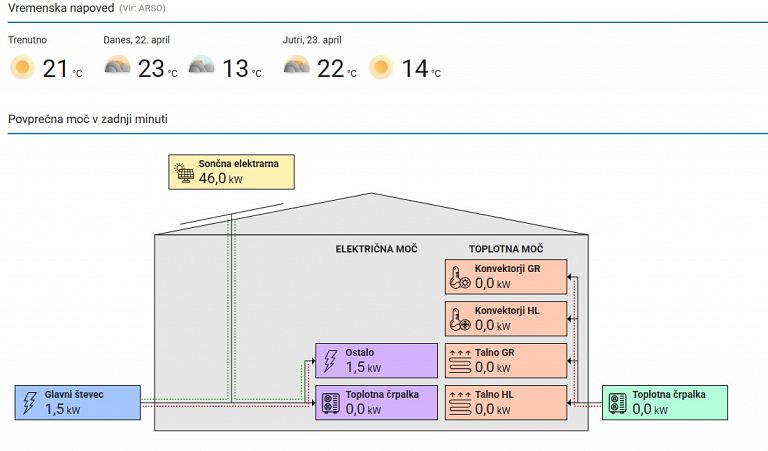Open the Glavni števec 1,5 kW box
This screenshot has height=451, width=768.
pyautogui.click(x=78, y=403)
